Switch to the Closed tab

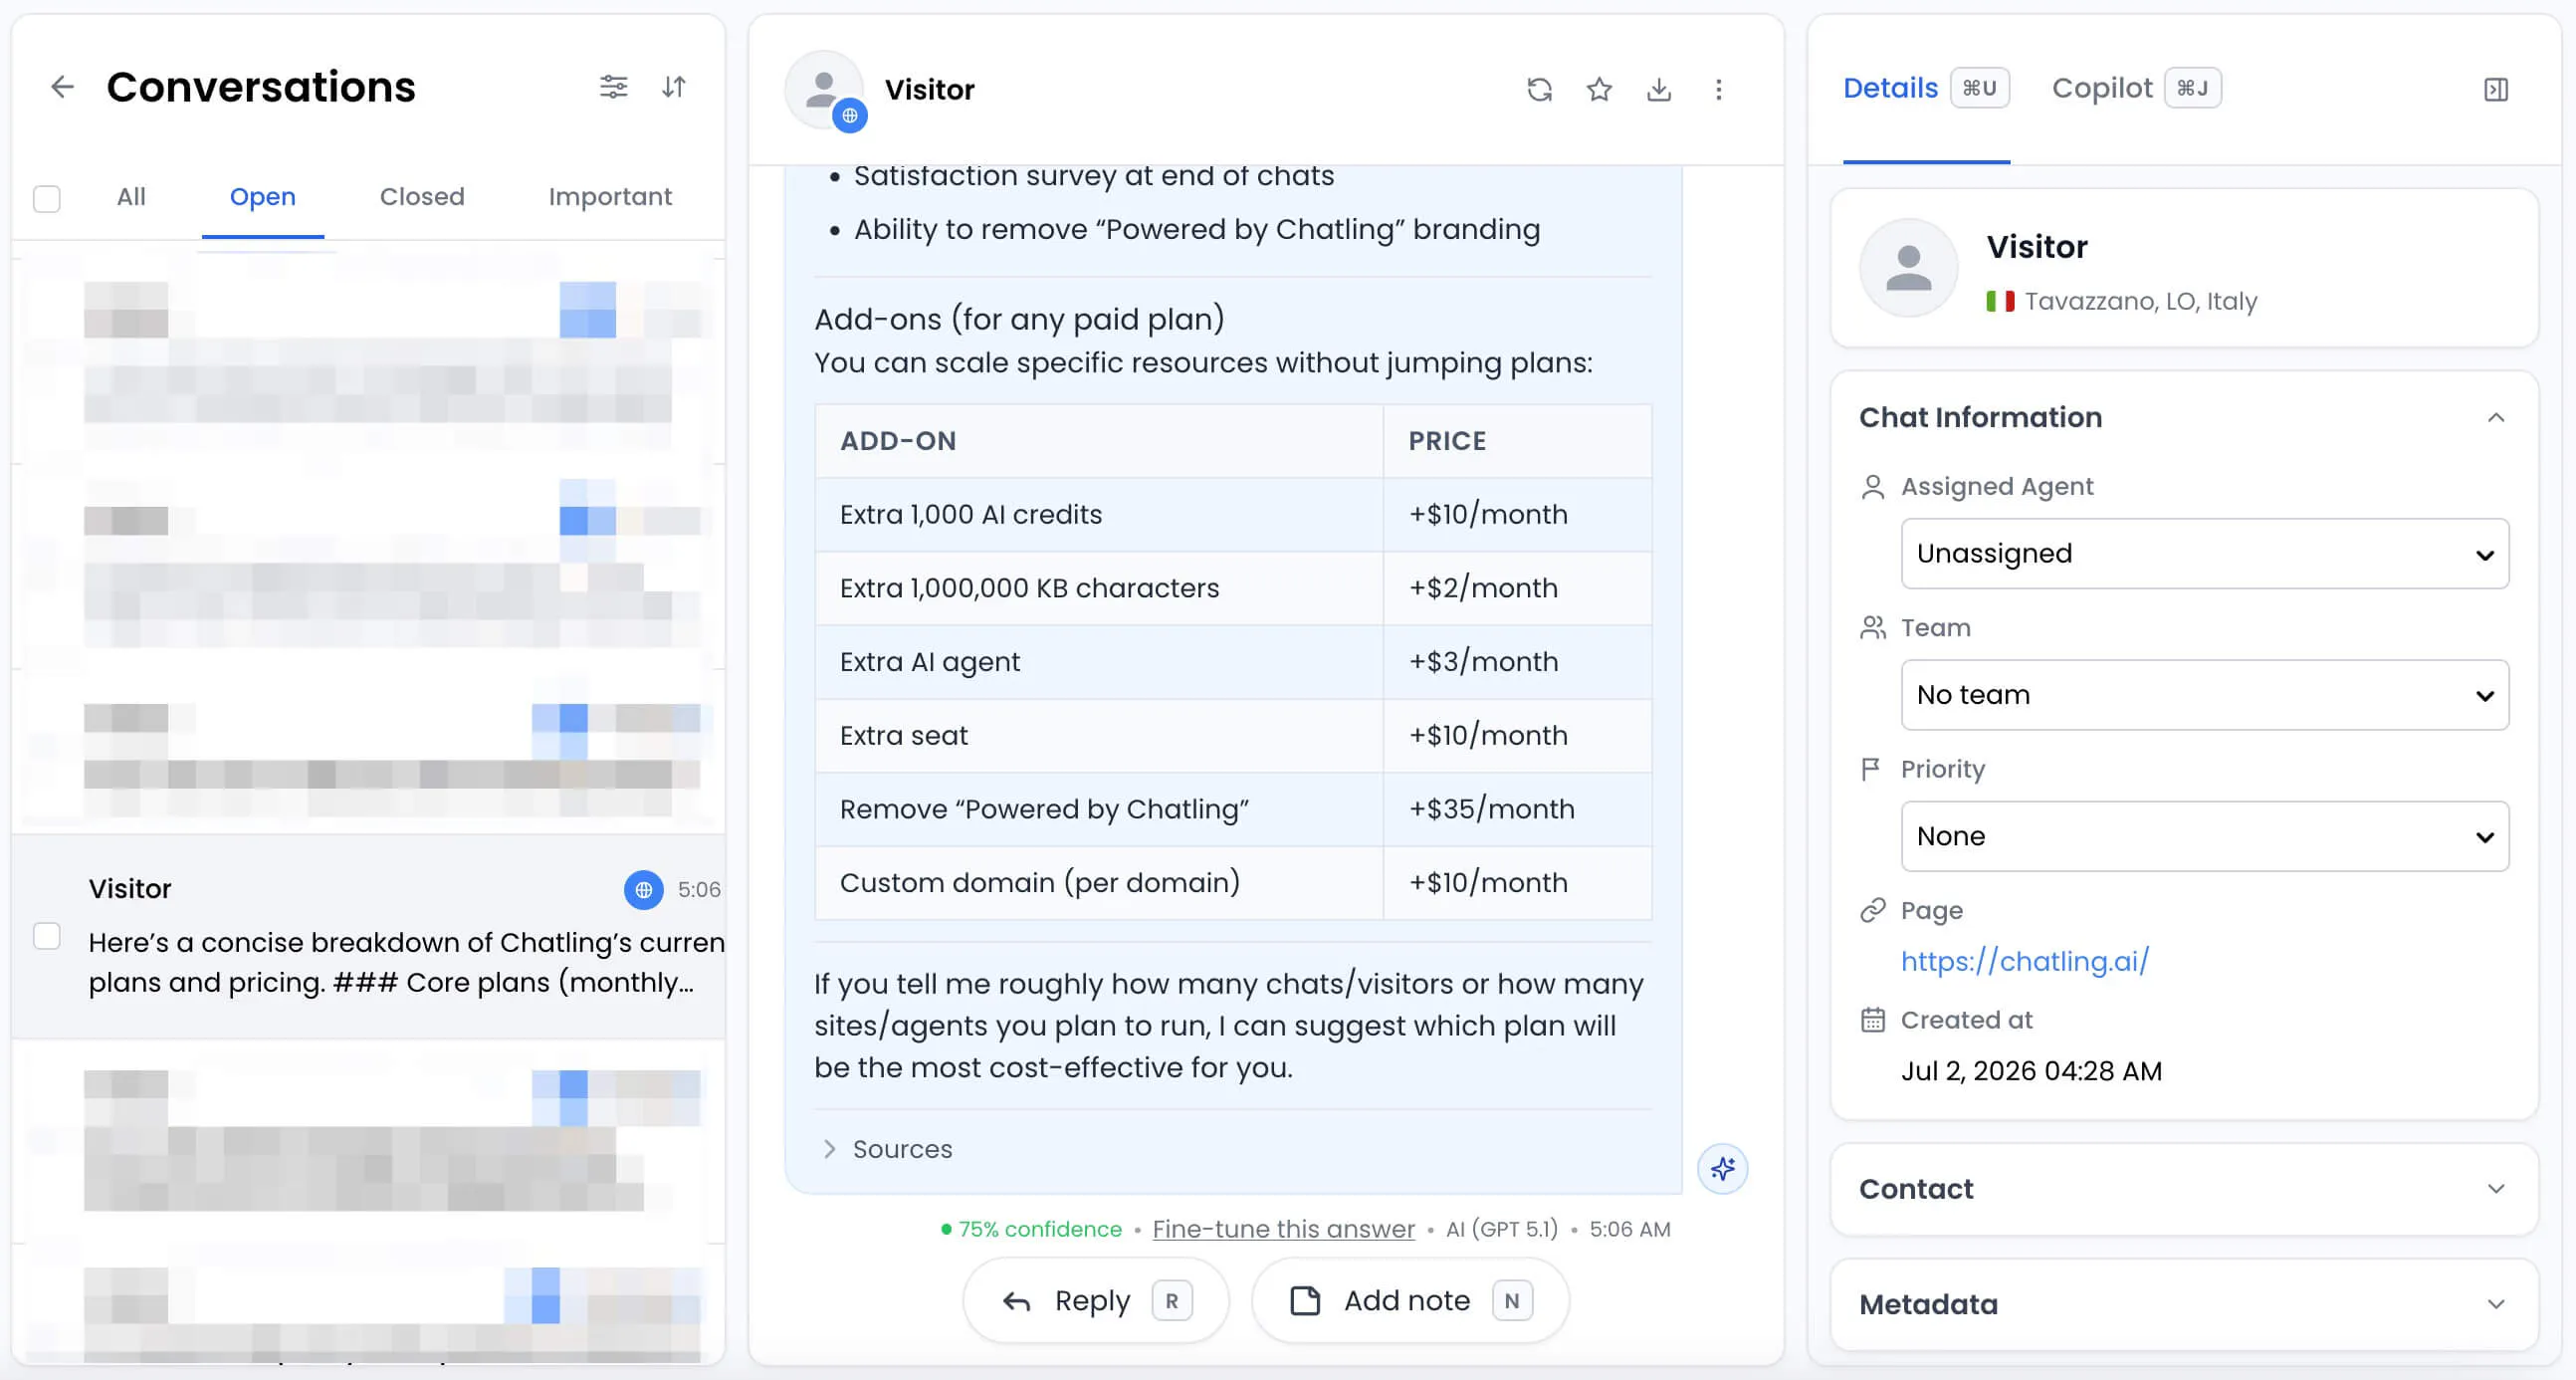click(422, 197)
